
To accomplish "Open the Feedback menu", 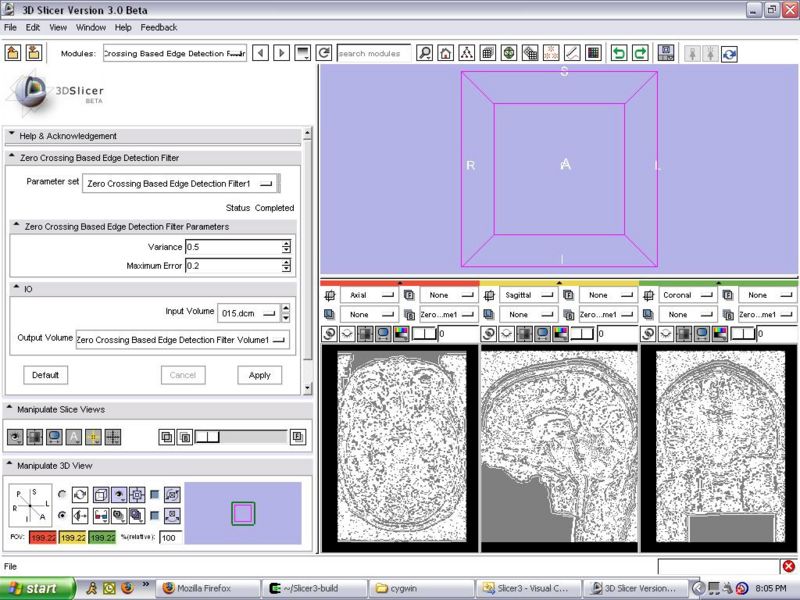I will 158,27.
